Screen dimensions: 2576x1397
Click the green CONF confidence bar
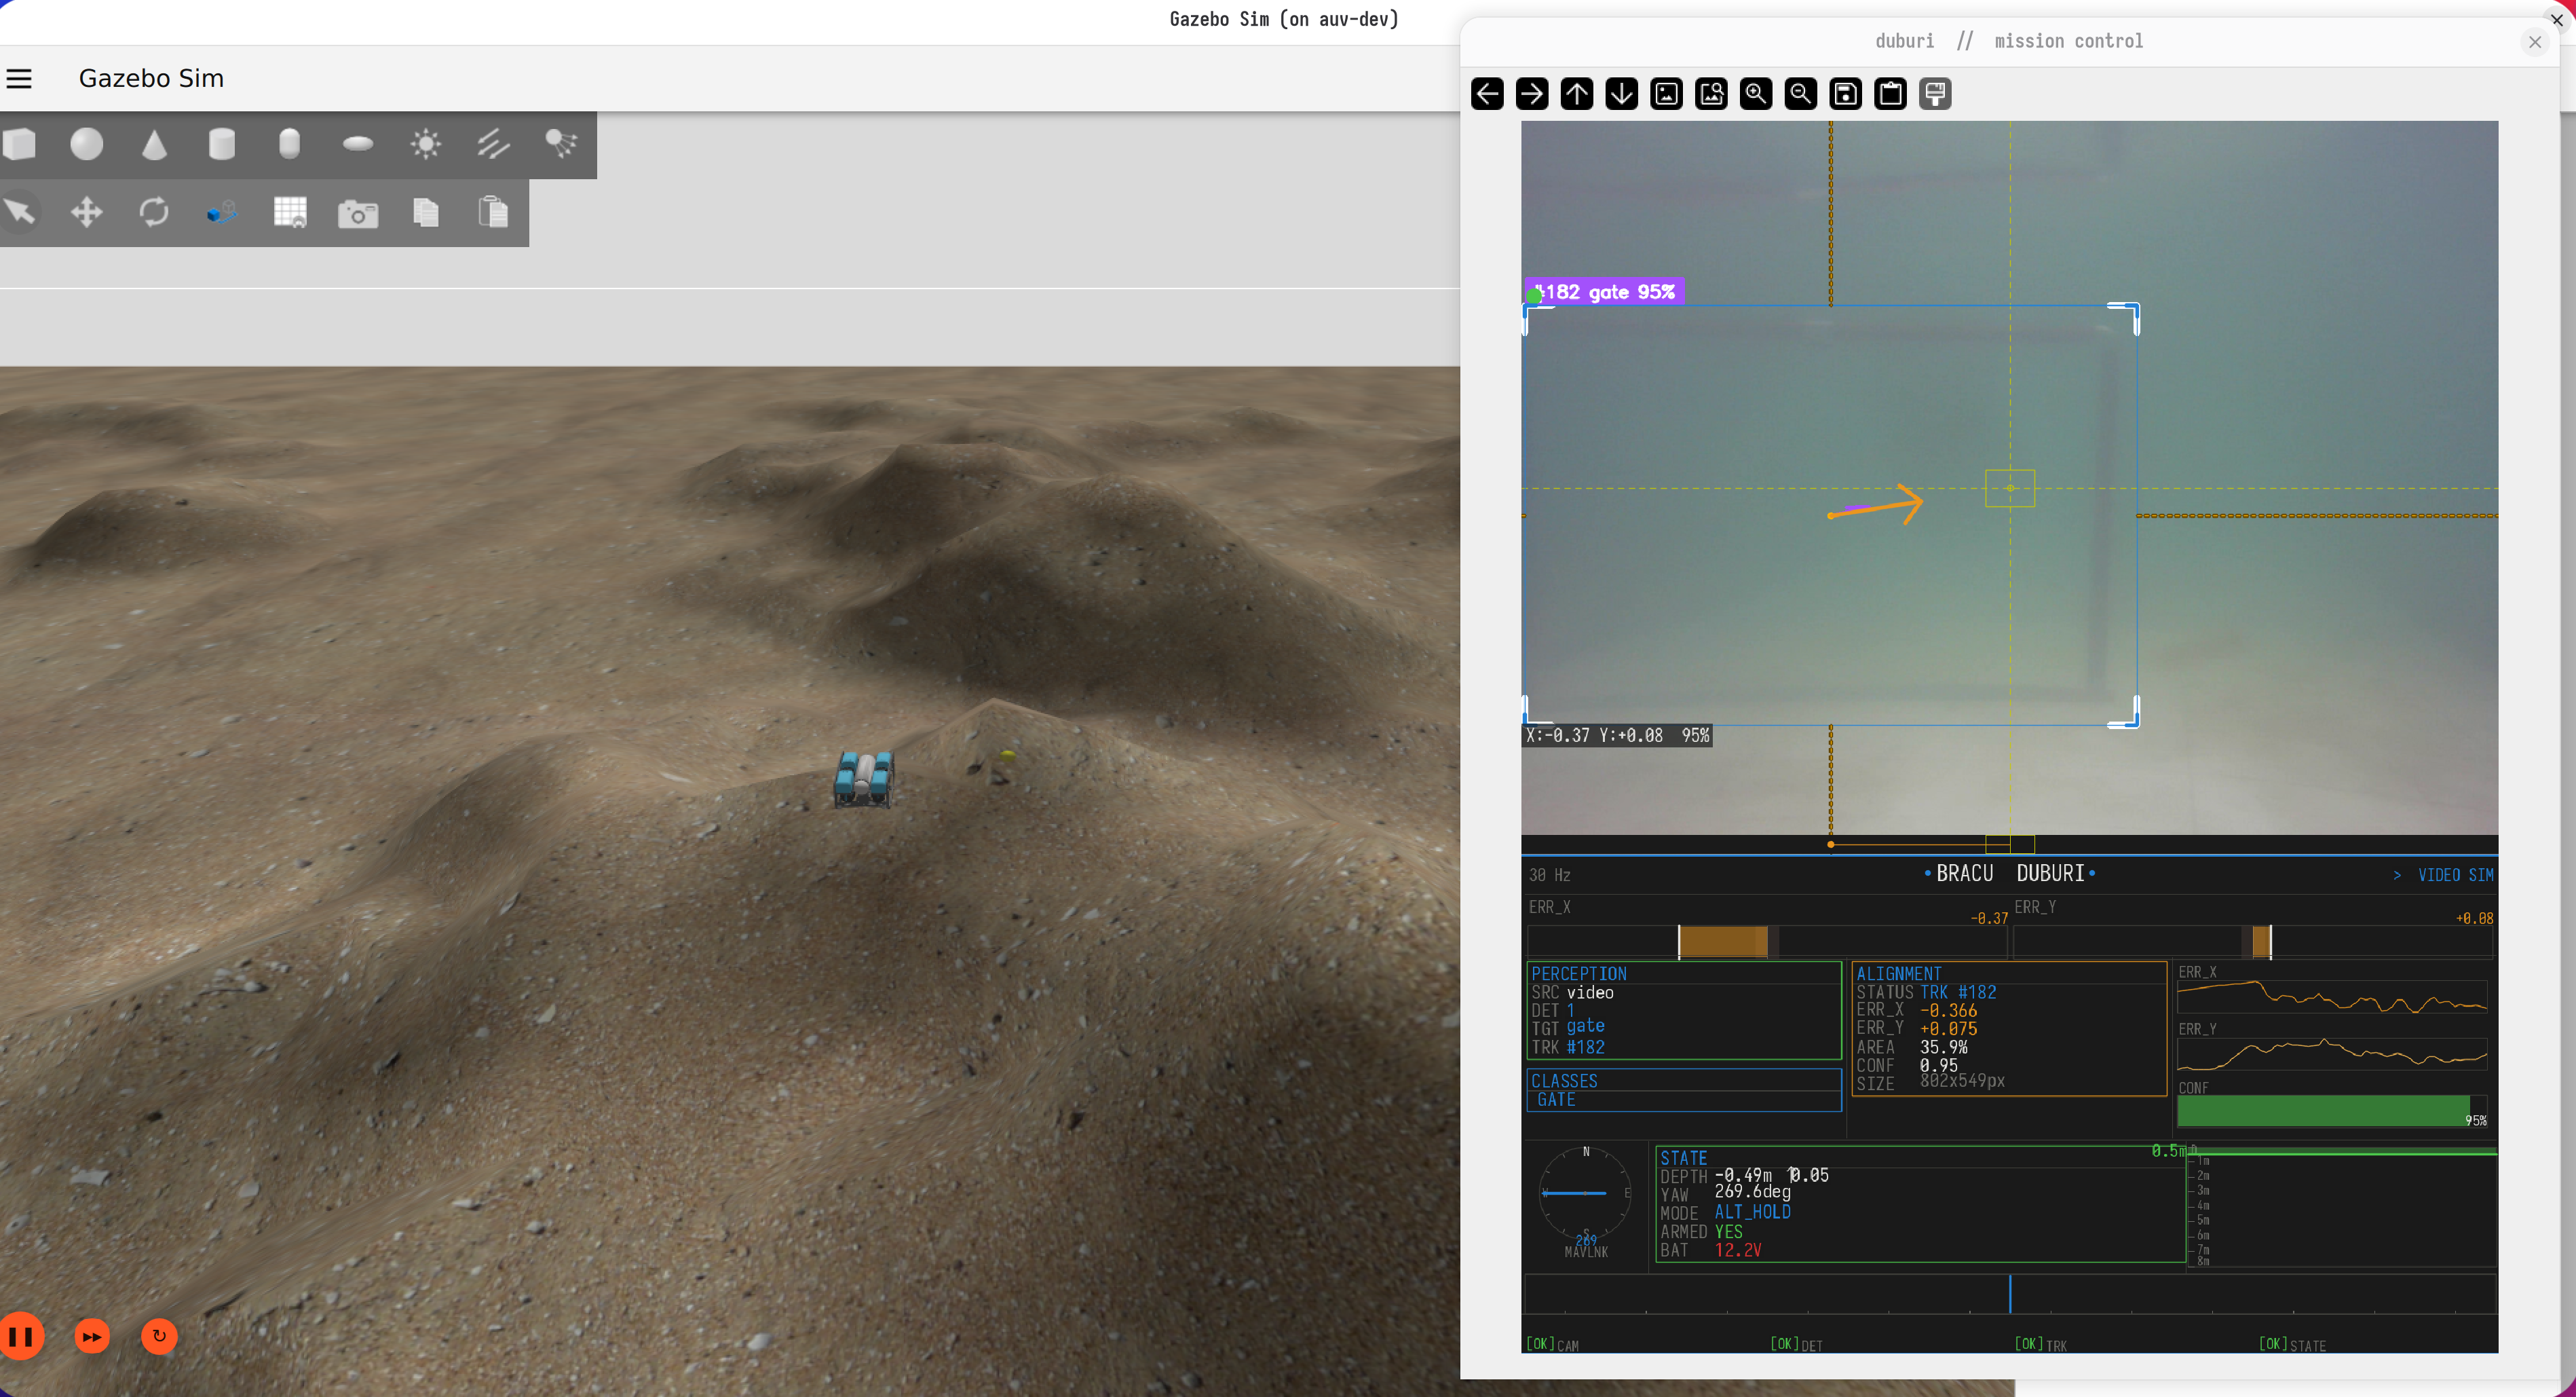click(2323, 1111)
